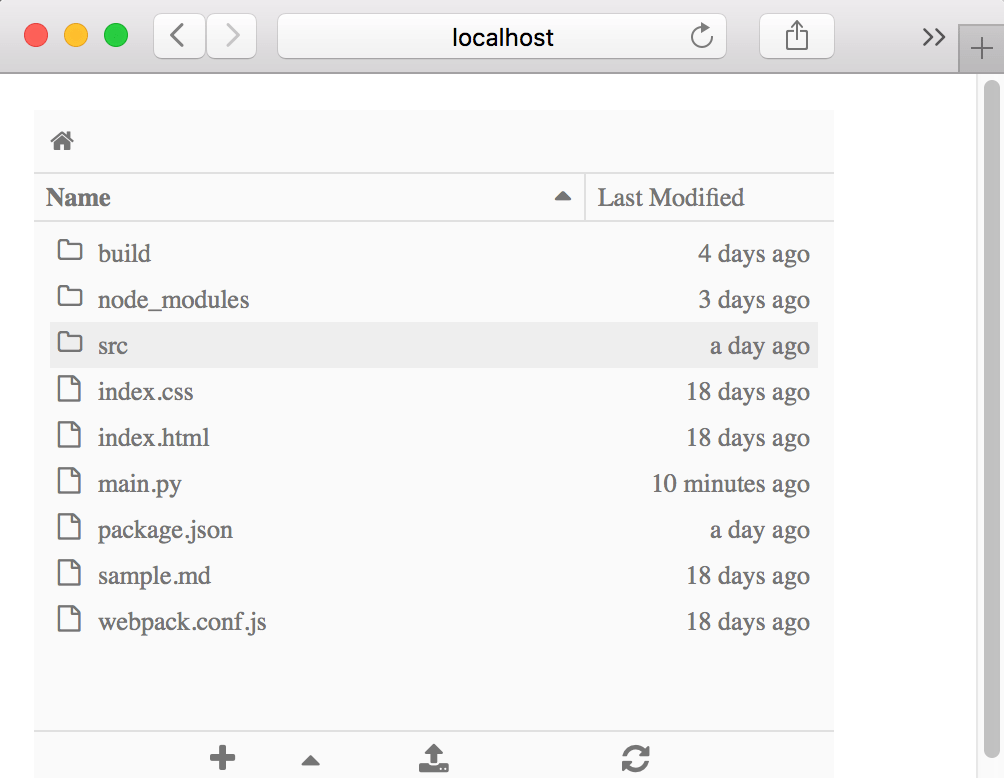1004x778 pixels.
Task: Click the up-arrow icon in bottom toolbar
Action: (x=311, y=761)
